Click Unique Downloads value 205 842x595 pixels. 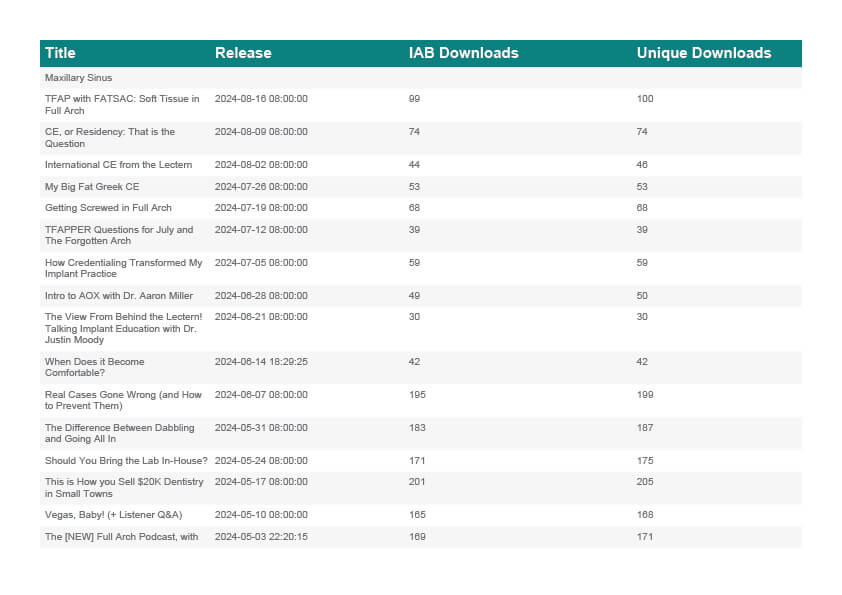point(645,482)
